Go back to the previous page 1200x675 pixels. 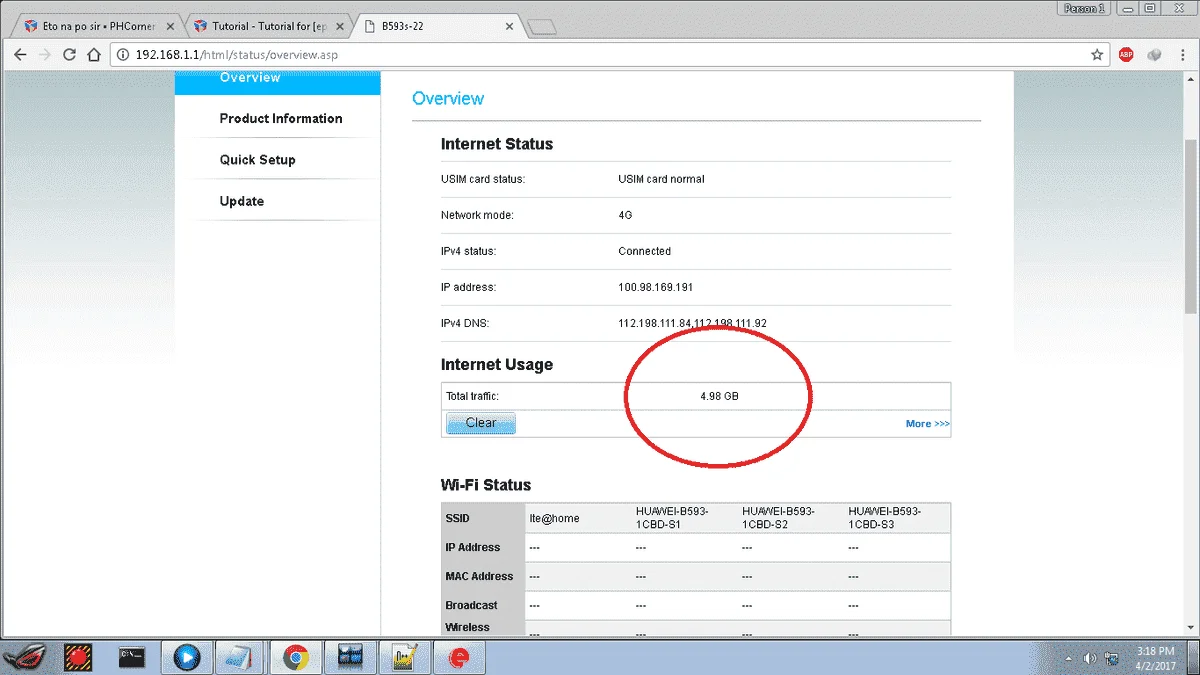tap(20, 55)
